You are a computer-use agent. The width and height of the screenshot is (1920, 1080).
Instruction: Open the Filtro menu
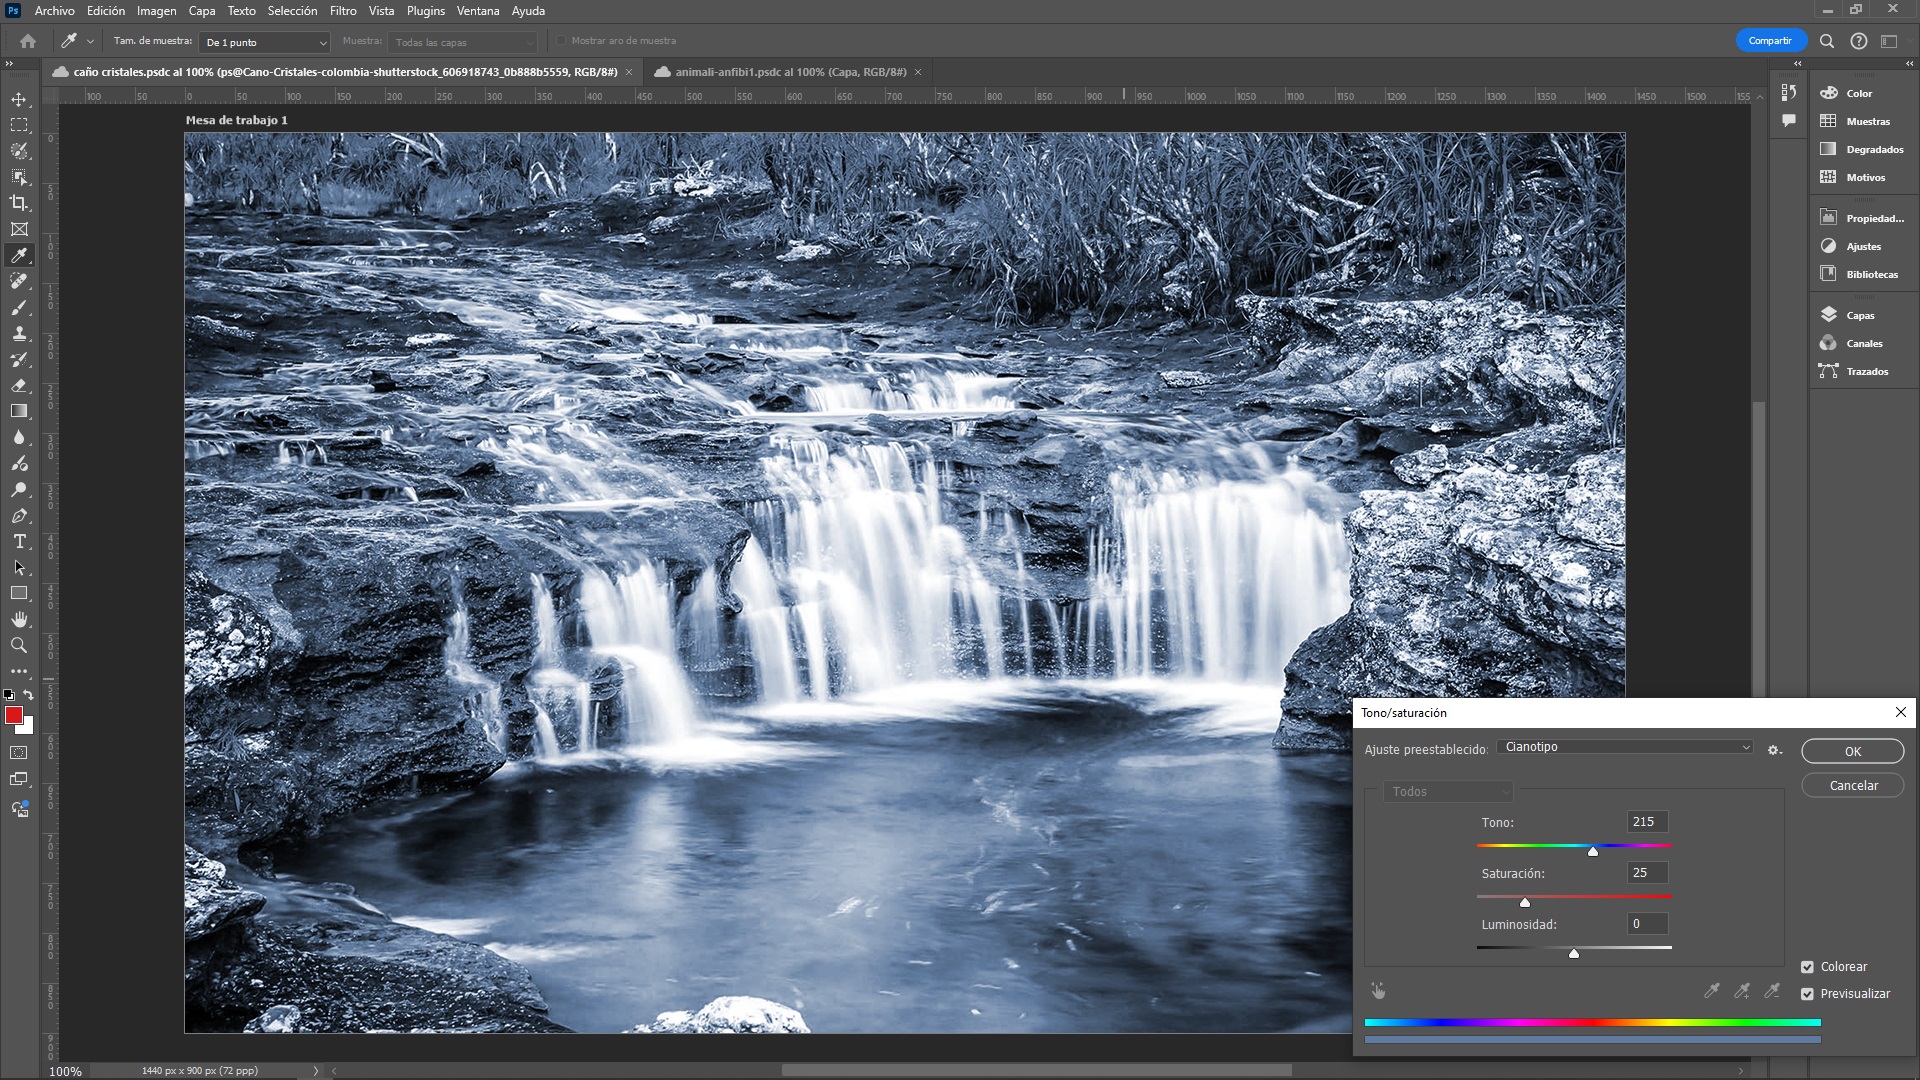(x=343, y=11)
